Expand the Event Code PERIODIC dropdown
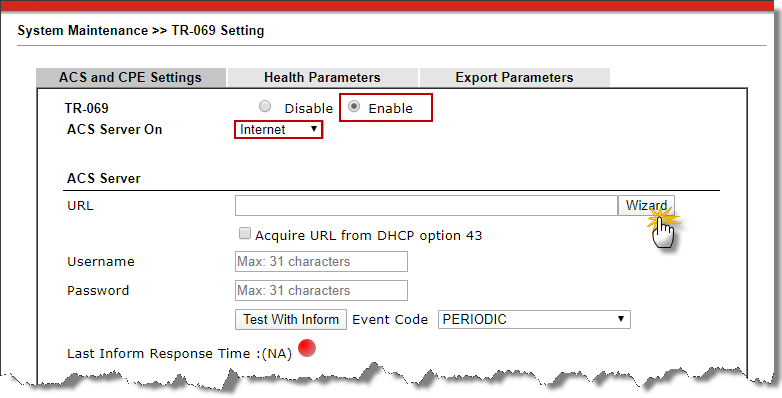Viewport: 782px width, 398px height. (x=534, y=319)
